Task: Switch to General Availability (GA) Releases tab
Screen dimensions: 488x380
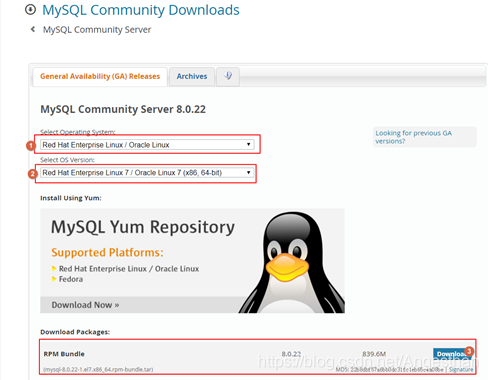Action: [100, 76]
